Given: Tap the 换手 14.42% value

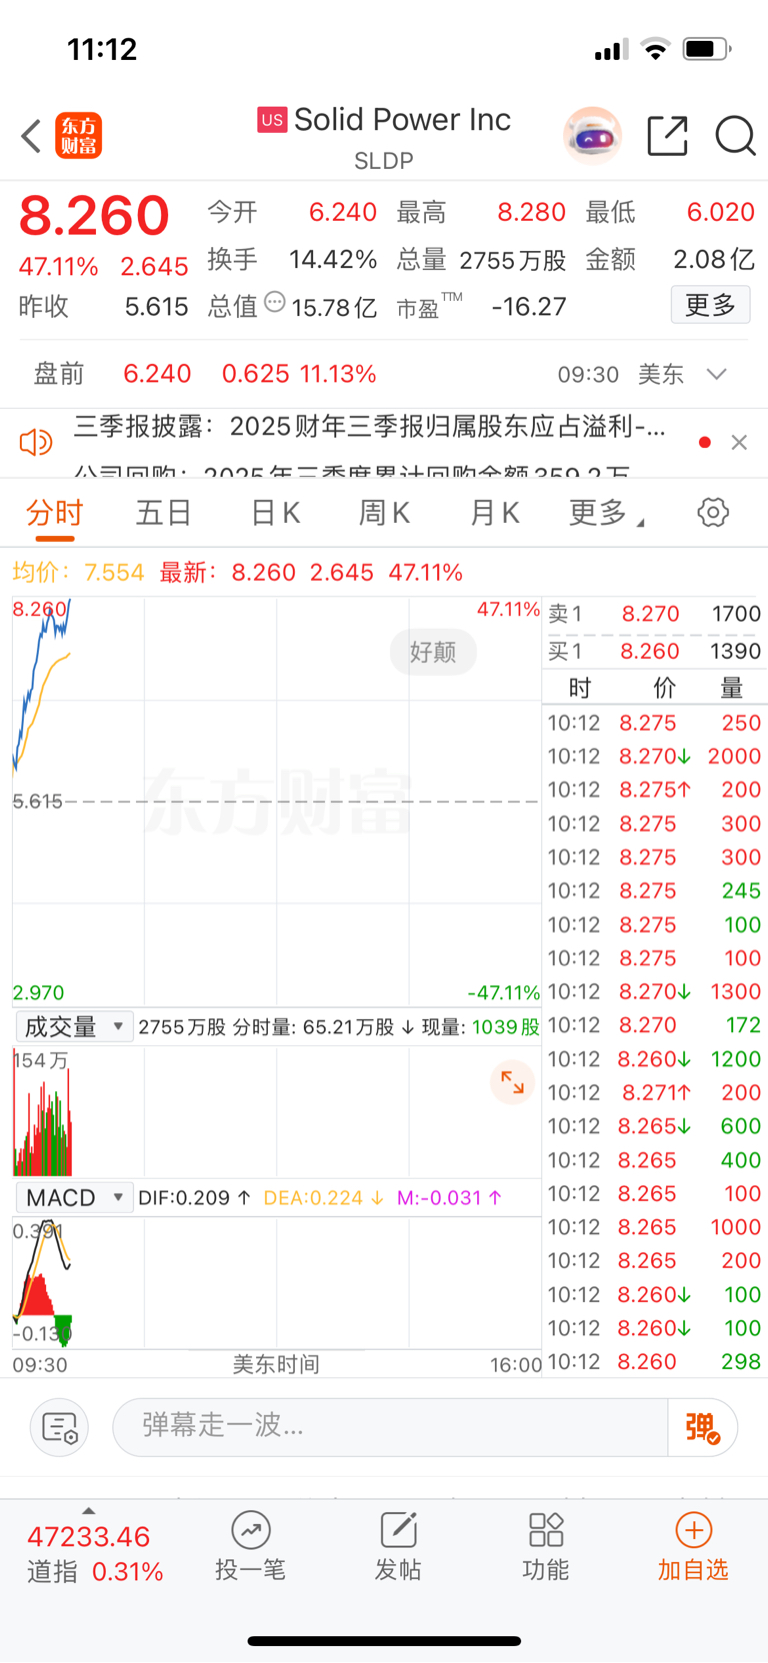Looking at the screenshot, I should 333,260.
